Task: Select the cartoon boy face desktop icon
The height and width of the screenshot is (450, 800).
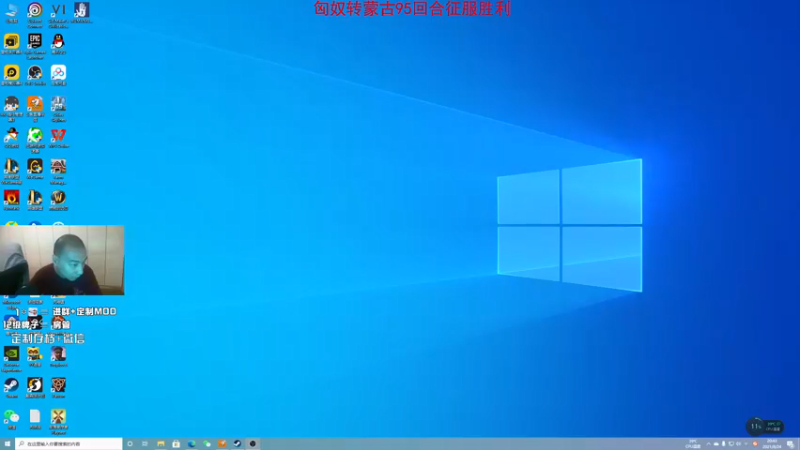Action: pyautogui.click(x=11, y=108)
